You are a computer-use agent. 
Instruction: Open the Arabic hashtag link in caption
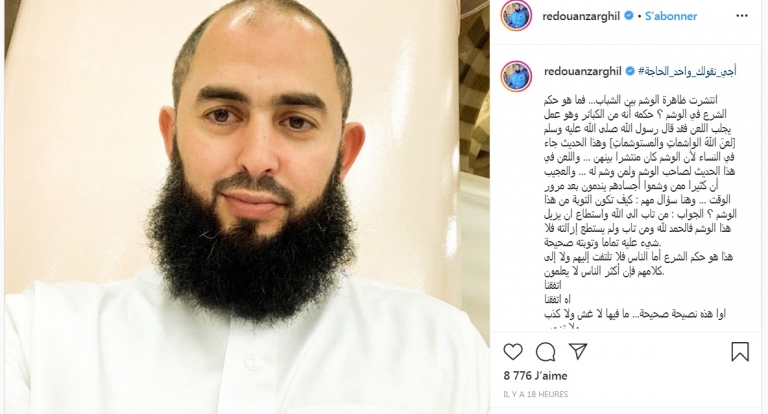tap(687, 71)
